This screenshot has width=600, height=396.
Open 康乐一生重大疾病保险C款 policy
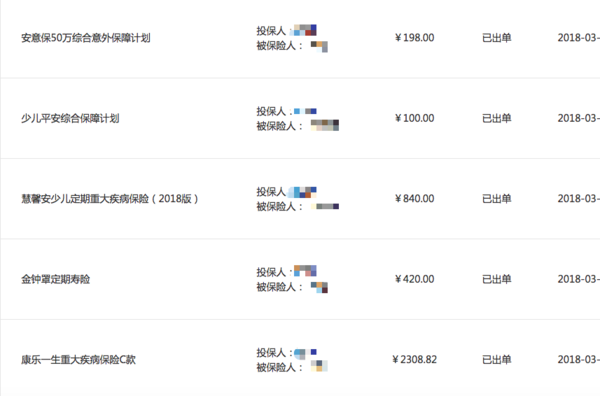point(78,360)
